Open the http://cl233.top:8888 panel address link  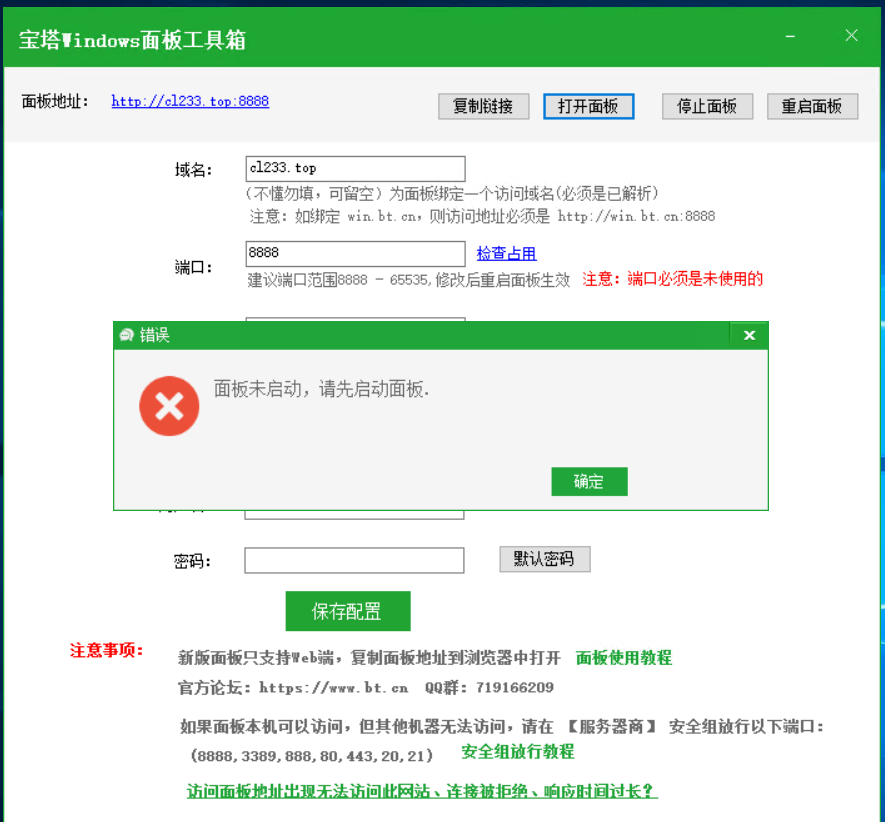[190, 101]
